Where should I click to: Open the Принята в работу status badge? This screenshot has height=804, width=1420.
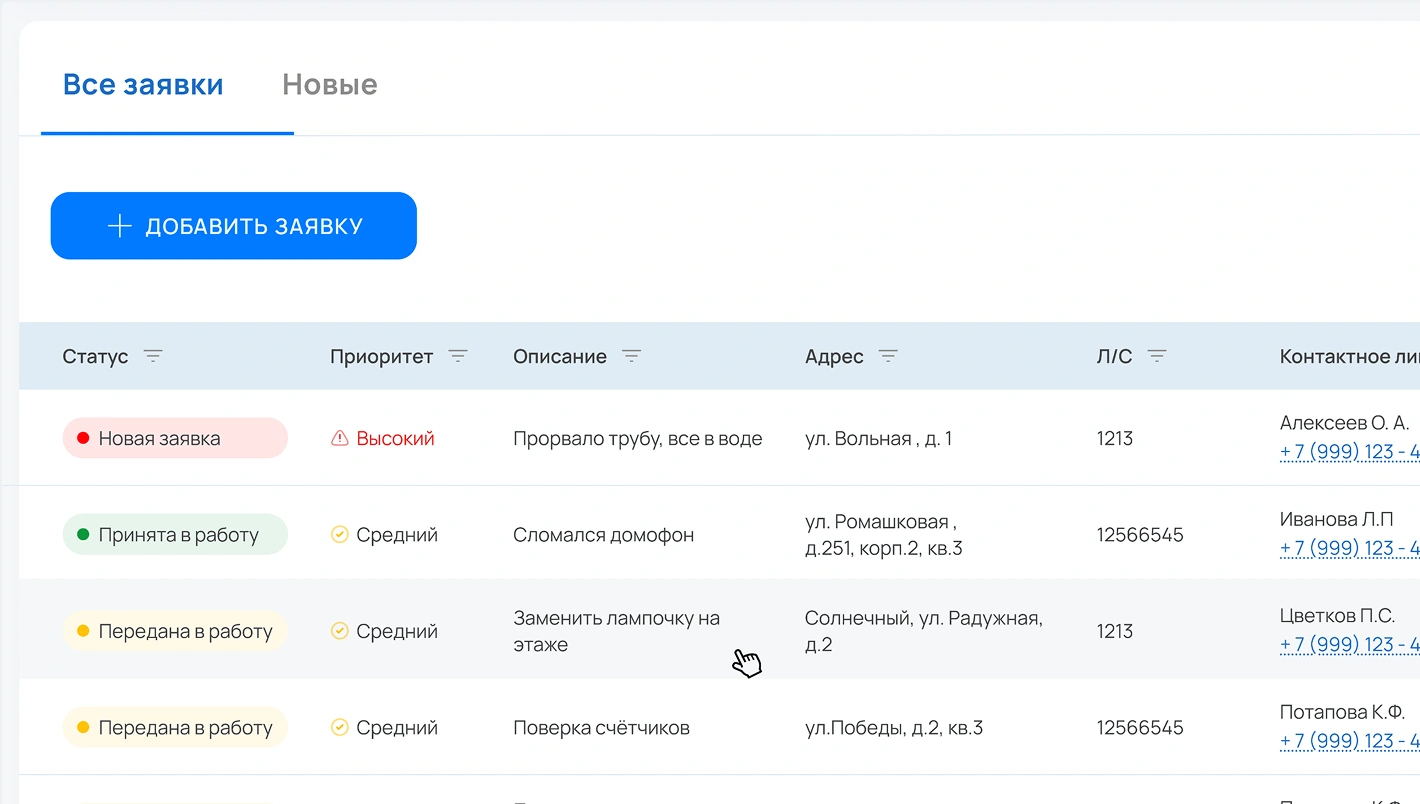(175, 535)
